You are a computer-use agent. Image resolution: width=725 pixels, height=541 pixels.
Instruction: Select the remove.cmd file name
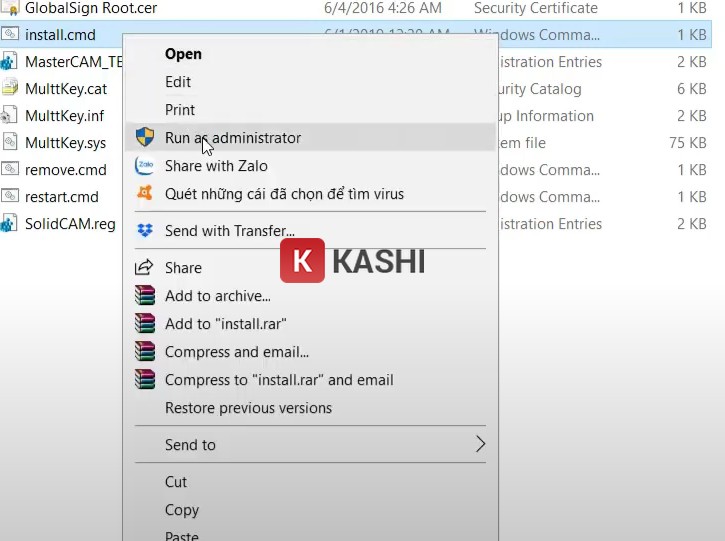point(66,170)
